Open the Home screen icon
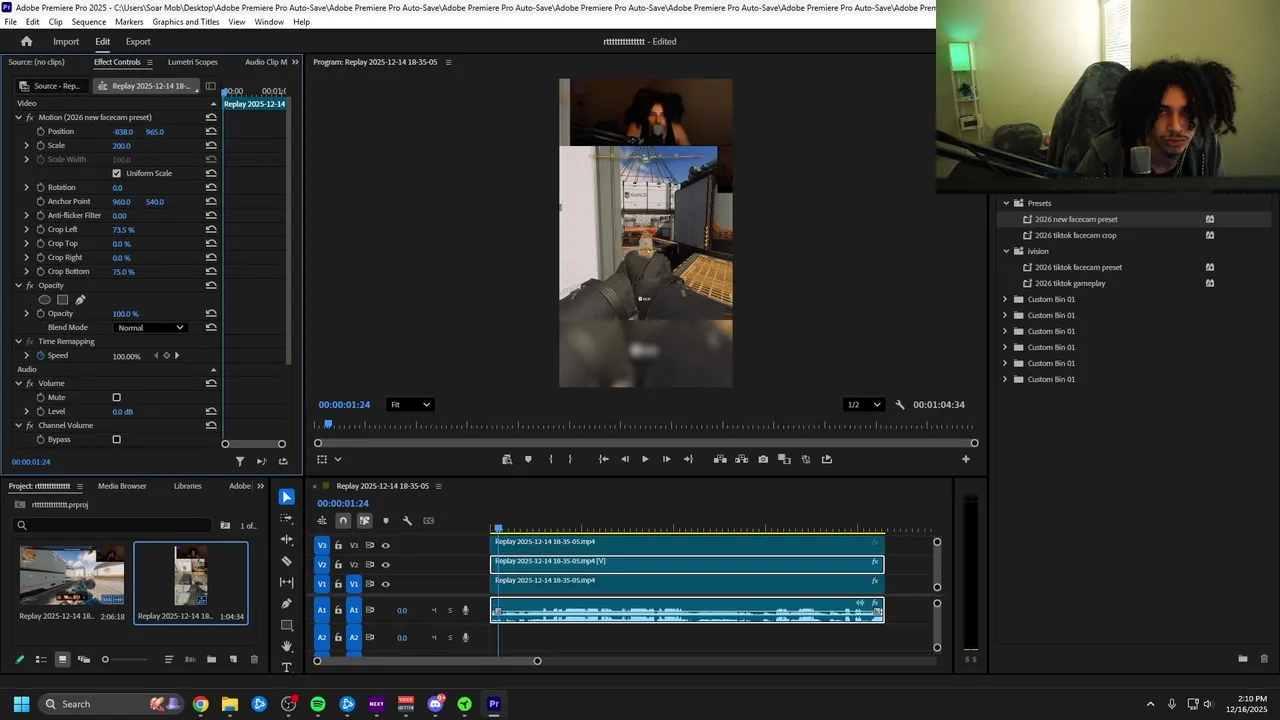Viewport: 1280px width, 720px height. pos(27,42)
